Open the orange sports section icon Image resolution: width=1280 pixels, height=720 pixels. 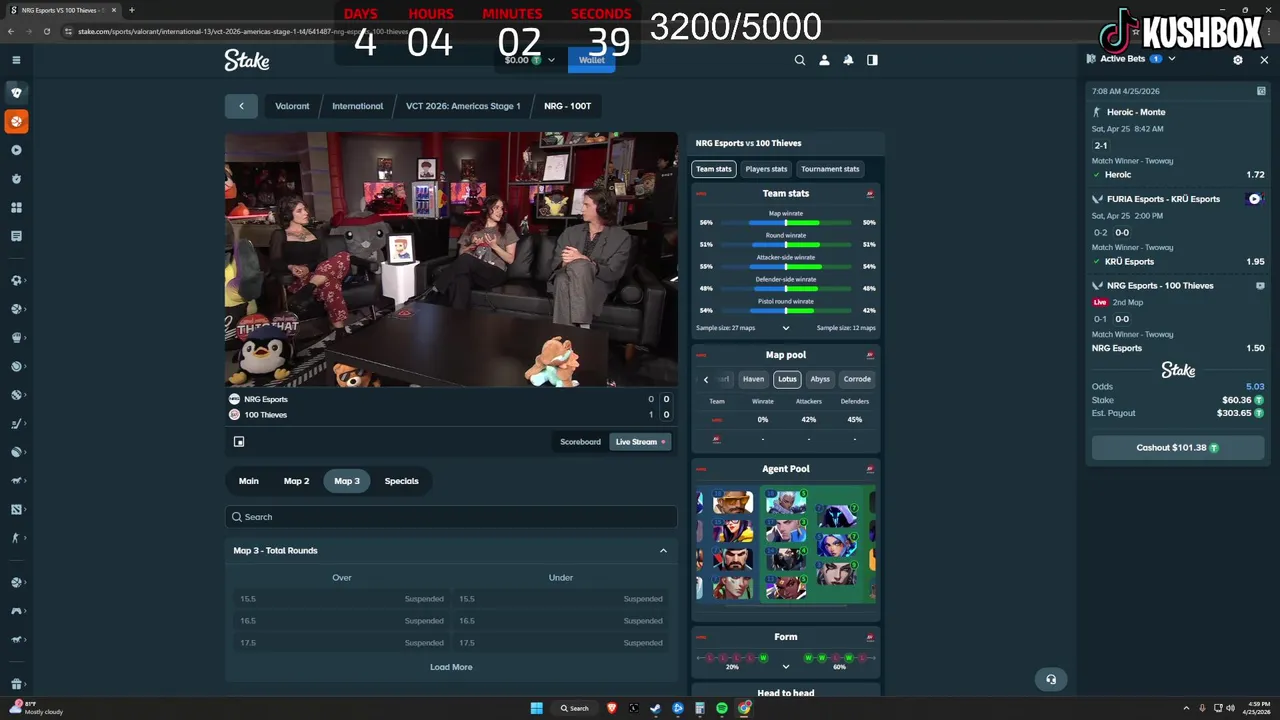16,121
